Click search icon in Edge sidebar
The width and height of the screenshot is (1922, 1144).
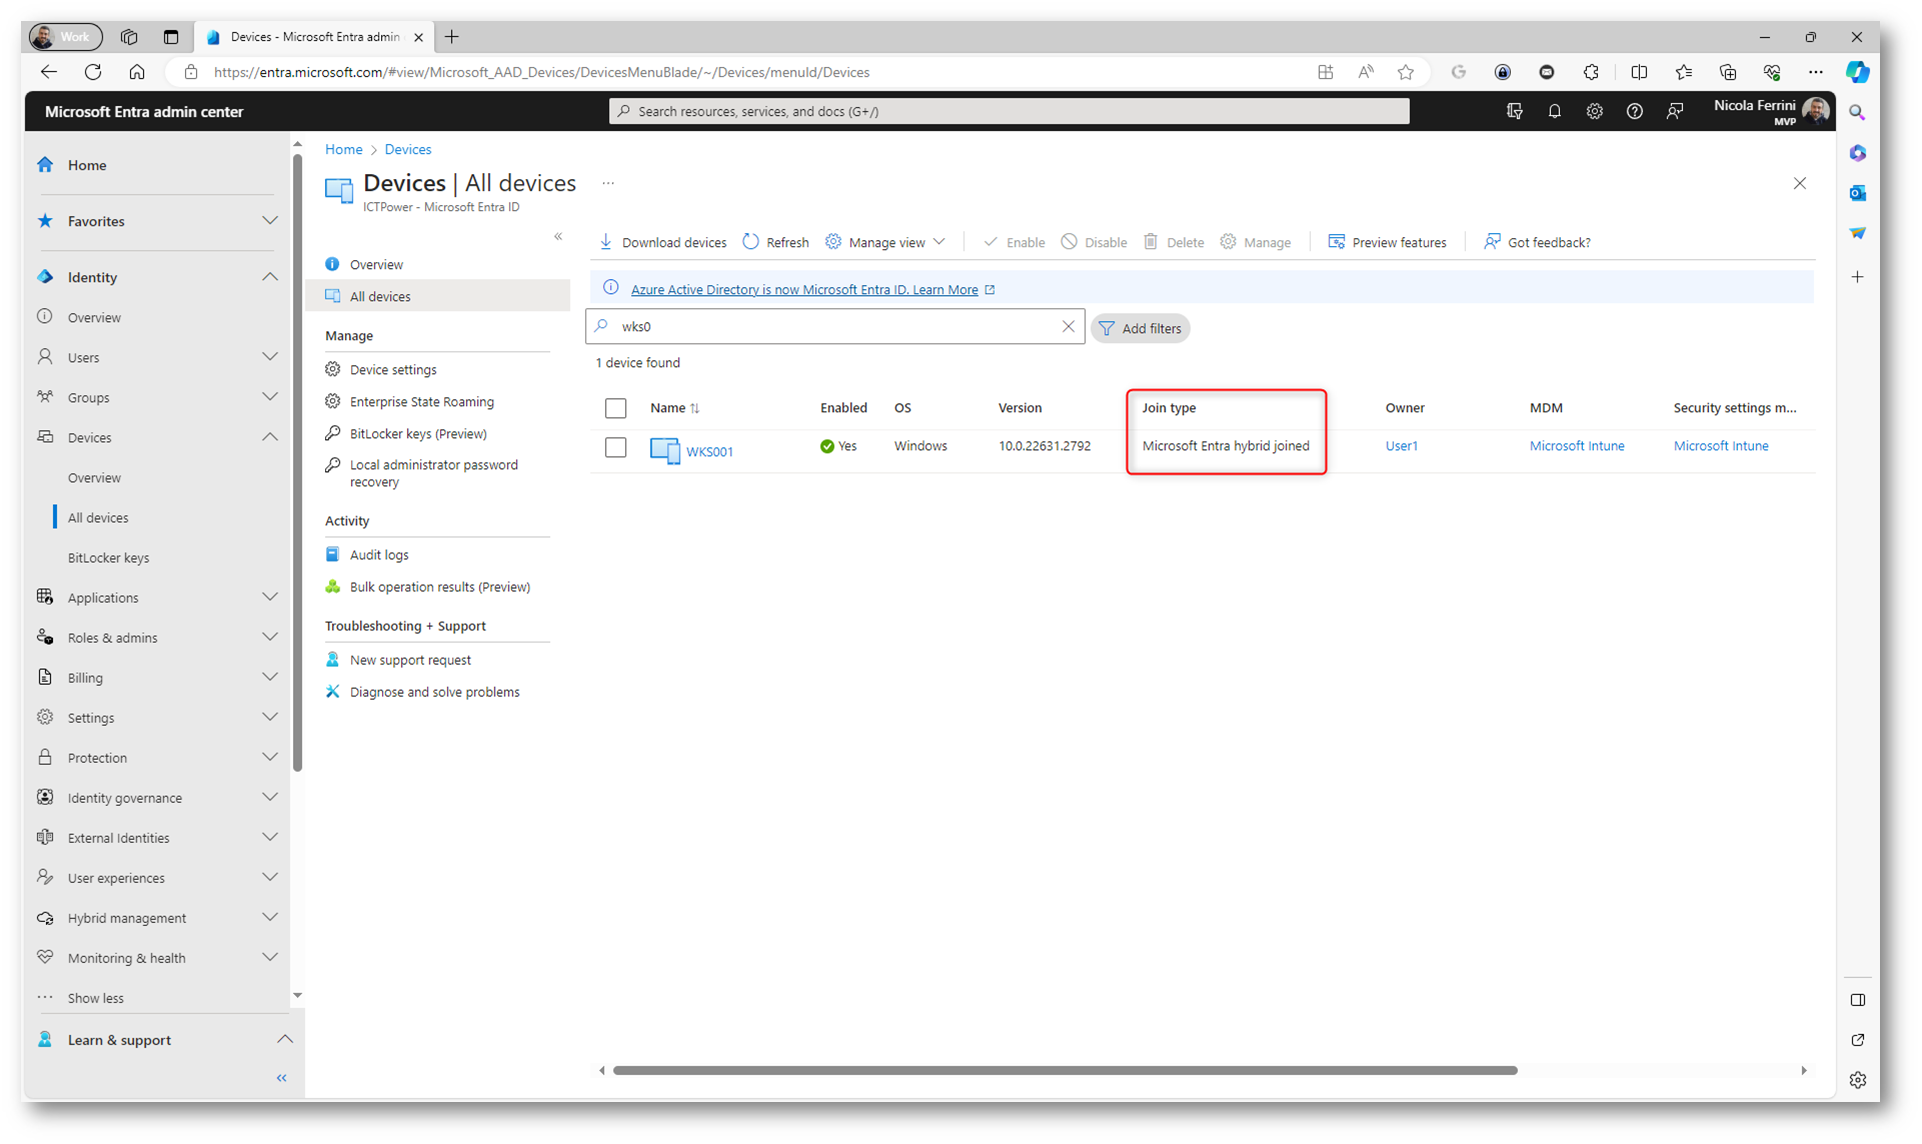click(1857, 113)
